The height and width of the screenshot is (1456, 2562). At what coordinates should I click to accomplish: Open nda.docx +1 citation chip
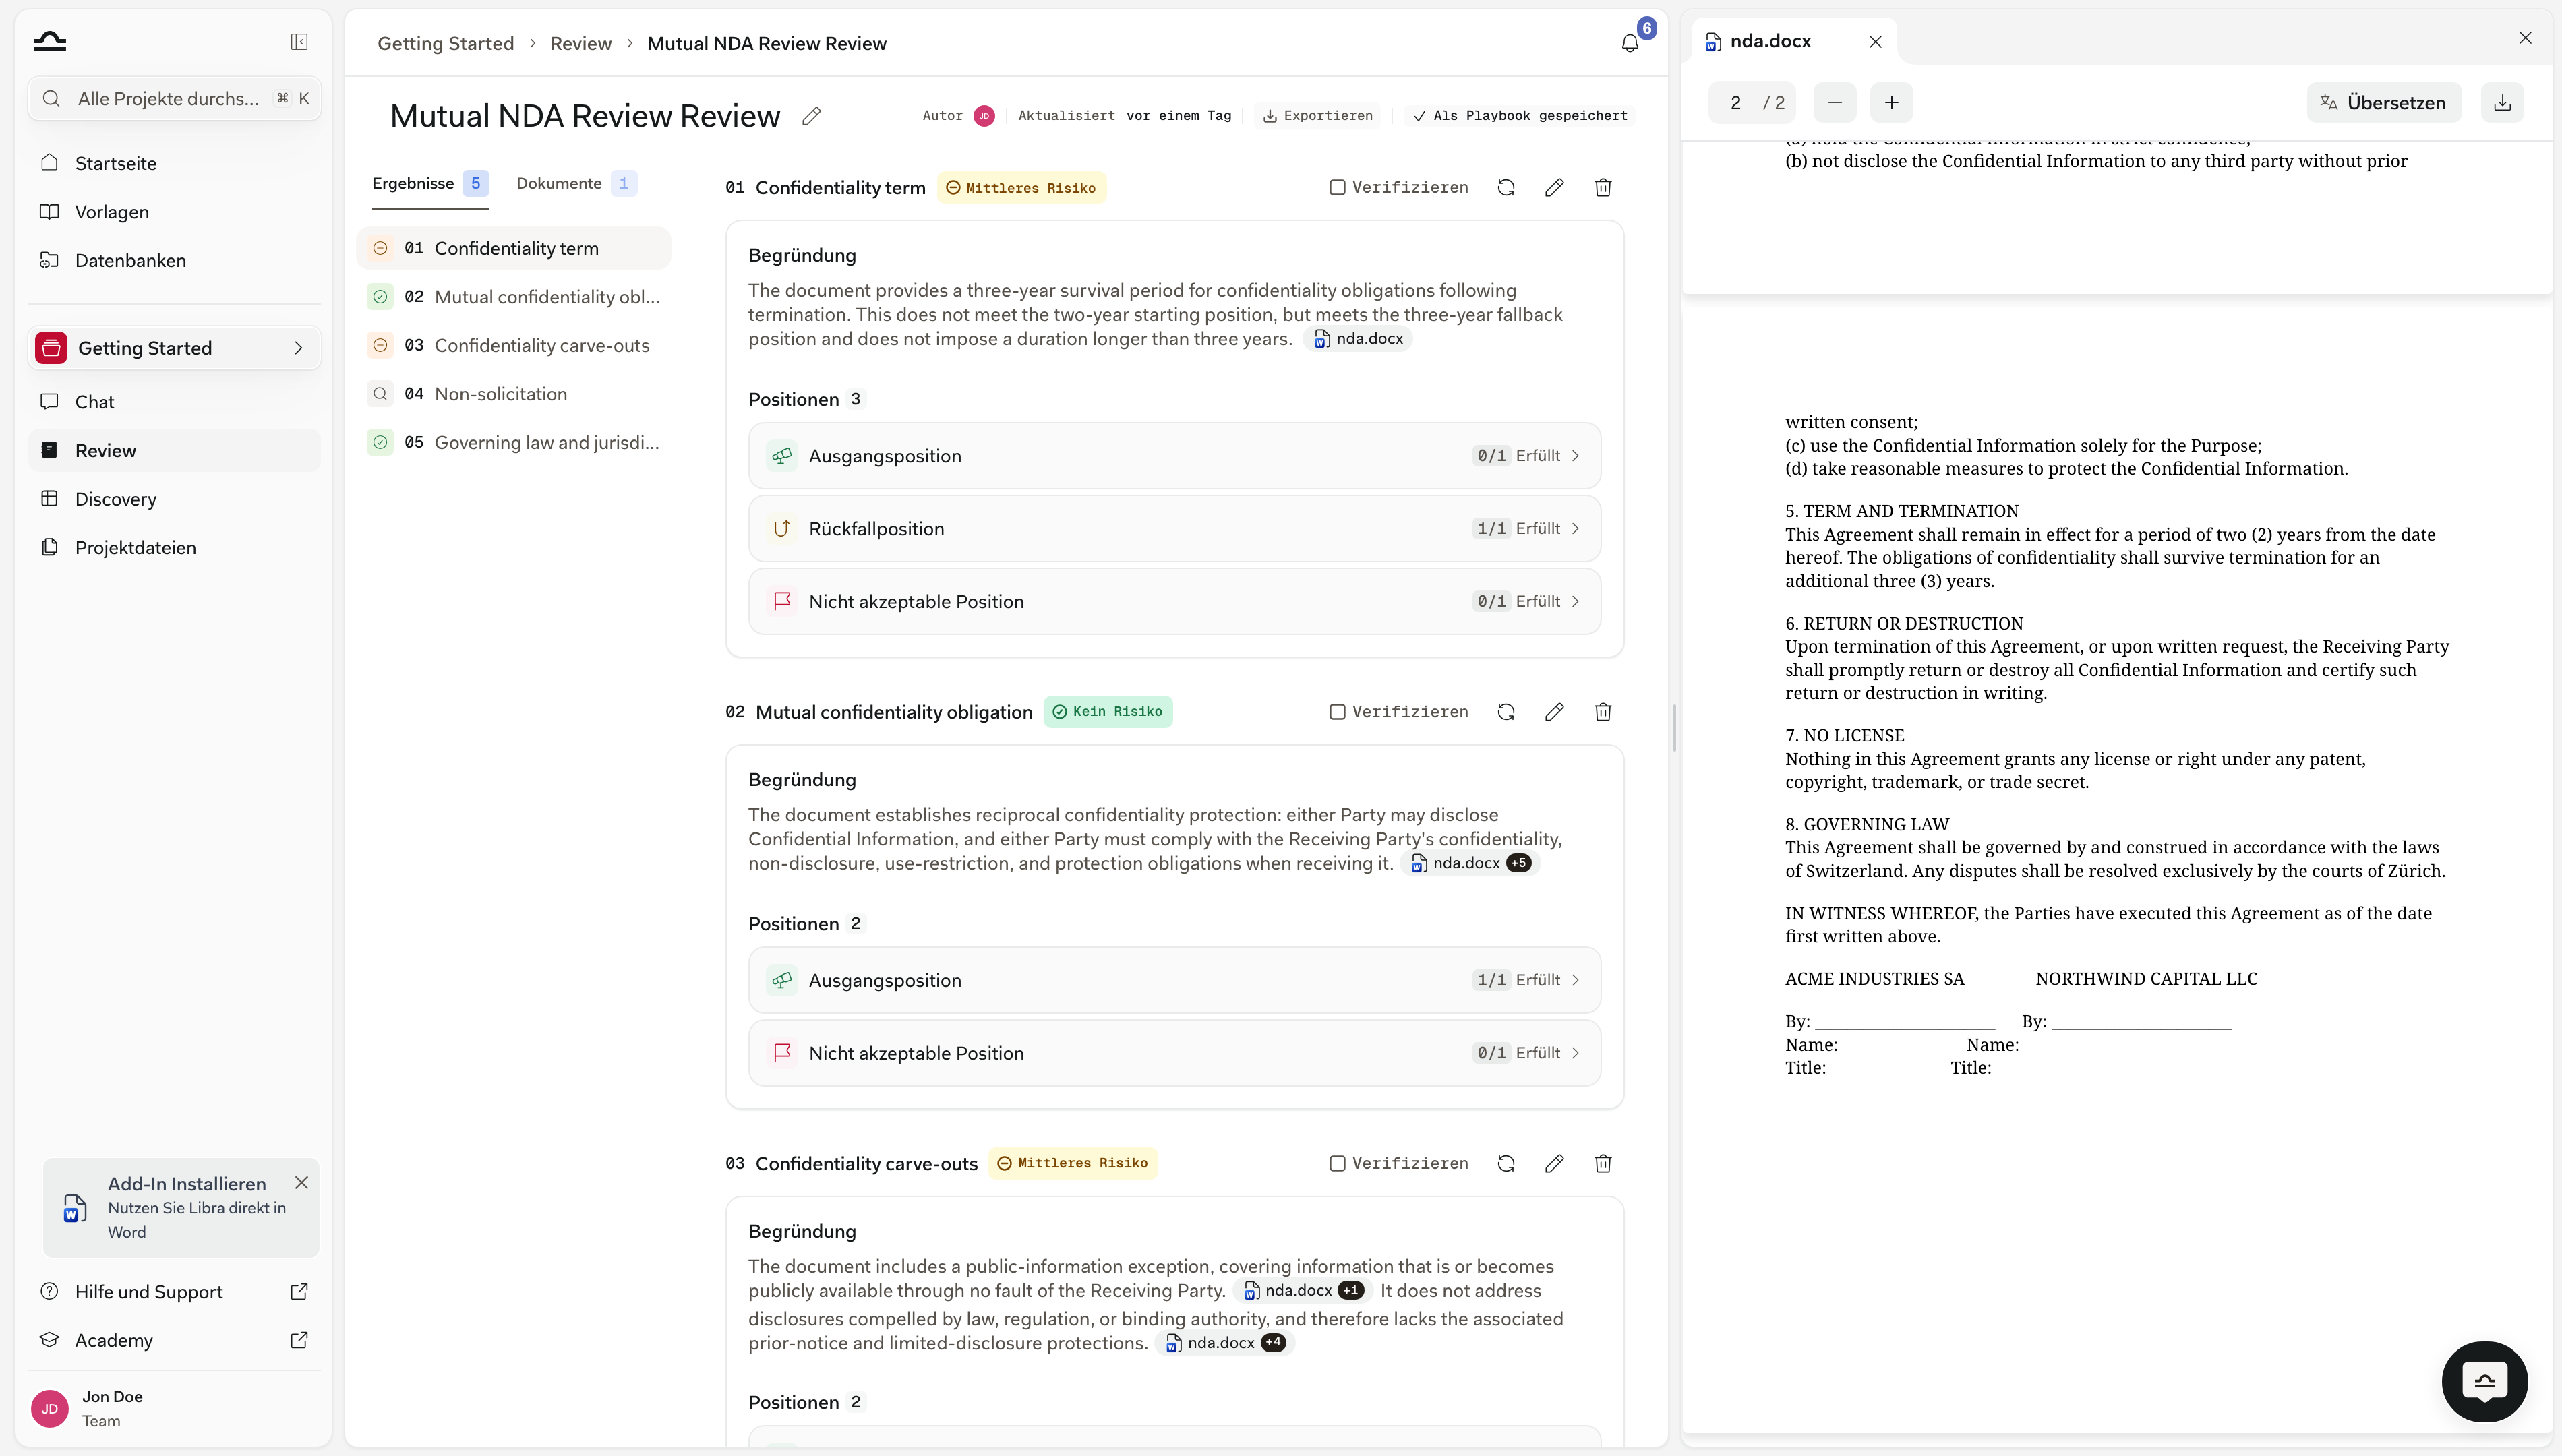[1303, 1290]
